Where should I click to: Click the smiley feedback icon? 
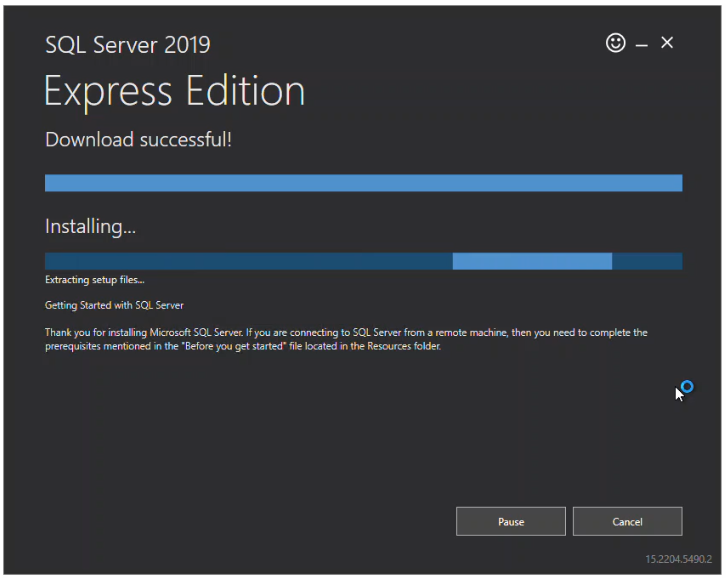point(616,43)
